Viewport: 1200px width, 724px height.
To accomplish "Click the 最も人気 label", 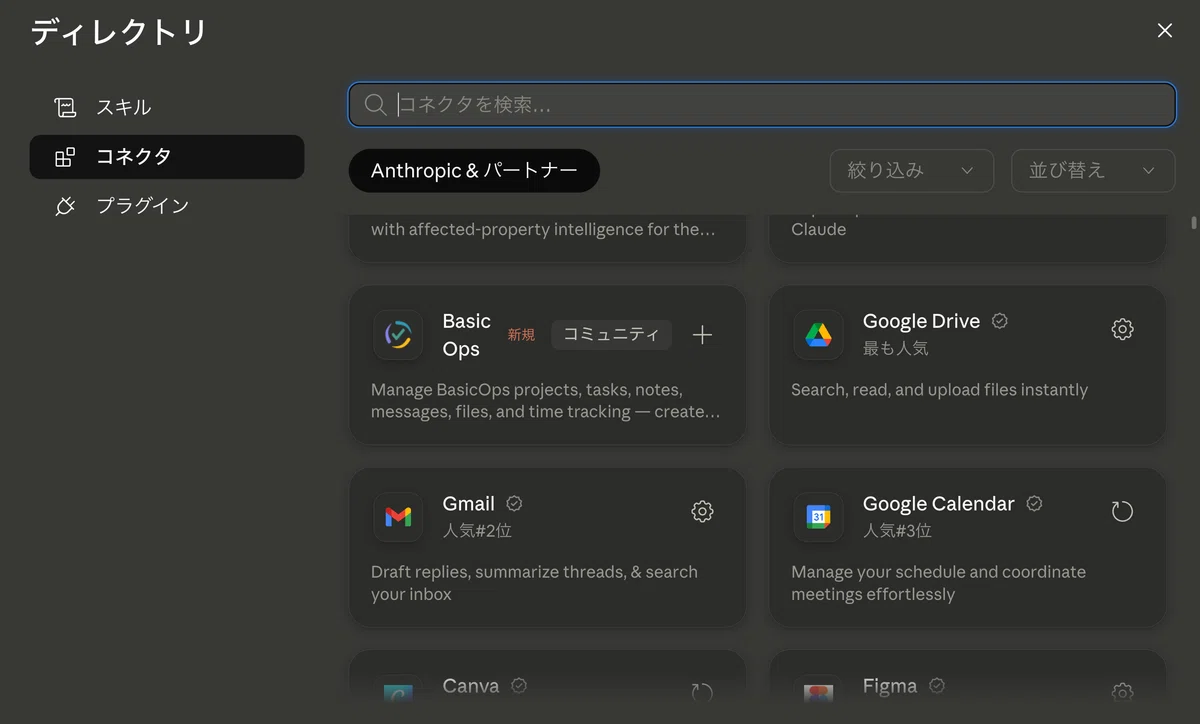I will [895, 348].
